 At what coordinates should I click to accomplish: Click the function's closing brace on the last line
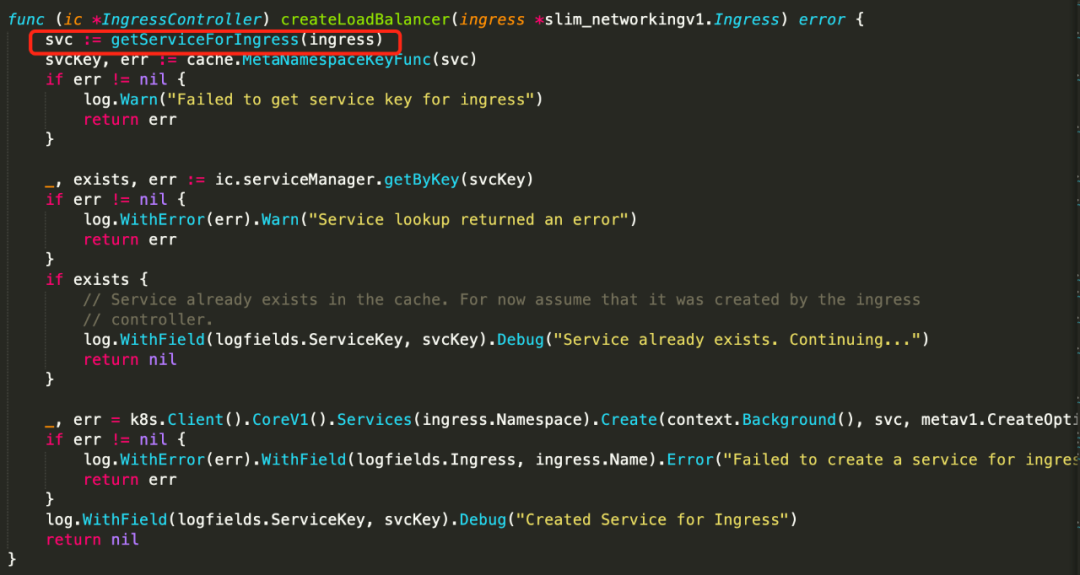pyautogui.click(x=12, y=559)
